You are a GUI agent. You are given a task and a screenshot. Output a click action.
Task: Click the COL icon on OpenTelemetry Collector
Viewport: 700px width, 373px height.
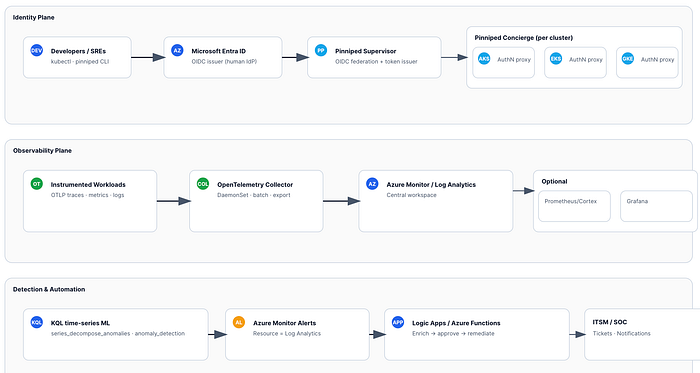(x=203, y=183)
